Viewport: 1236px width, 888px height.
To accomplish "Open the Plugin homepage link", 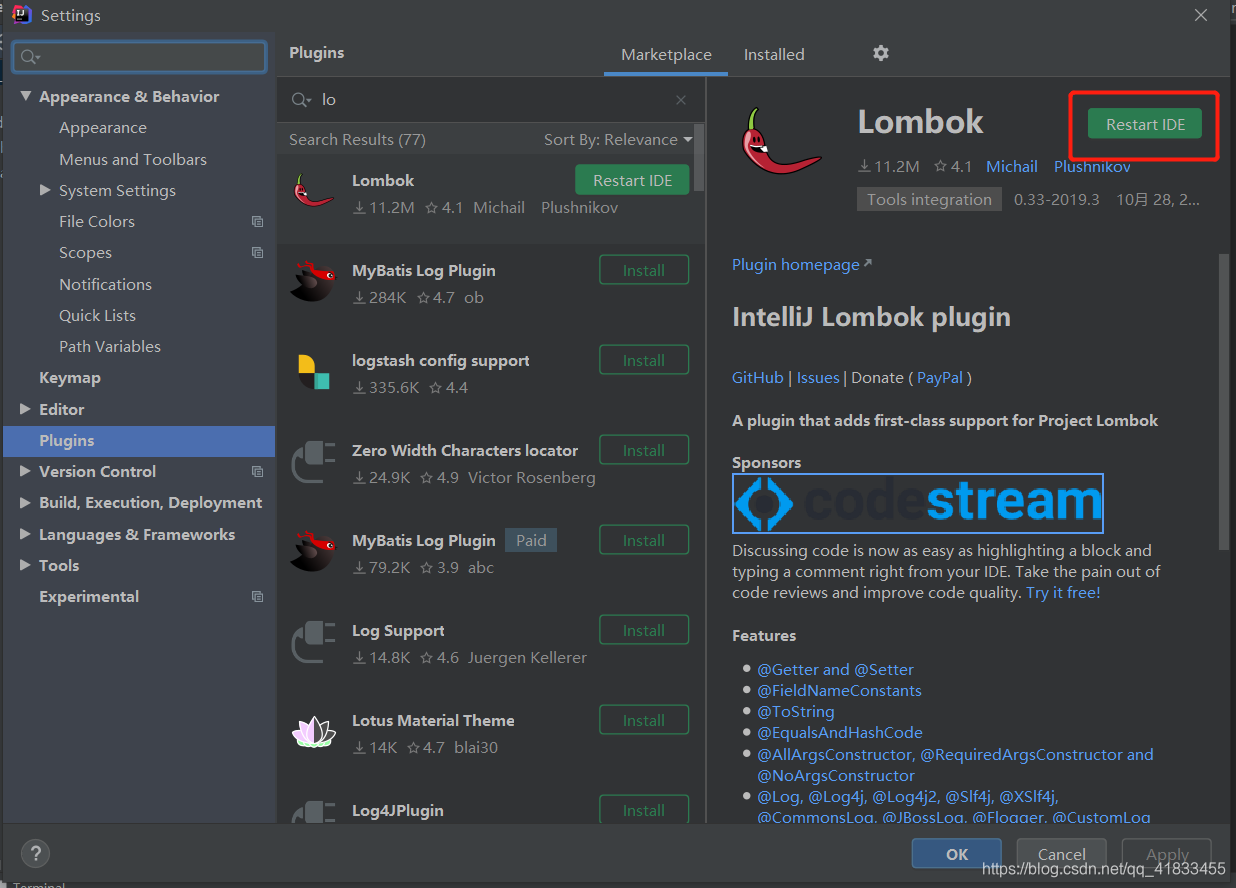I will click(x=802, y=265).
